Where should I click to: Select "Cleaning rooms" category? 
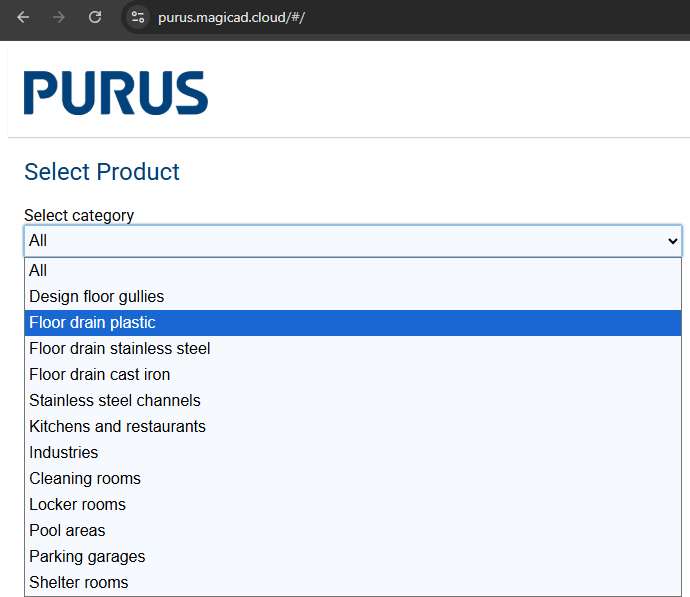(x=353, y=478)
